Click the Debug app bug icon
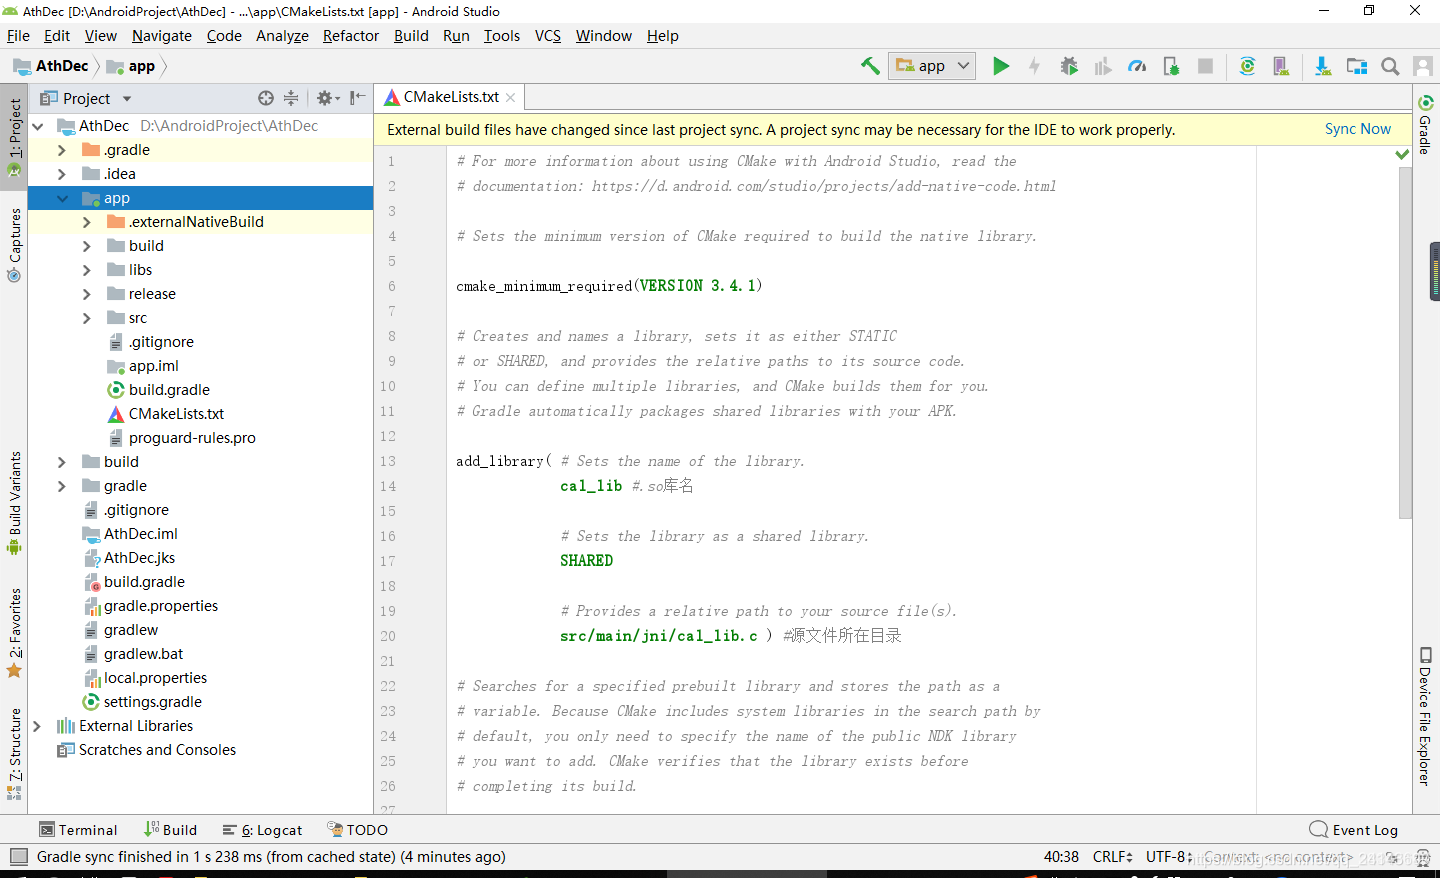 [x=1069, y=66]
